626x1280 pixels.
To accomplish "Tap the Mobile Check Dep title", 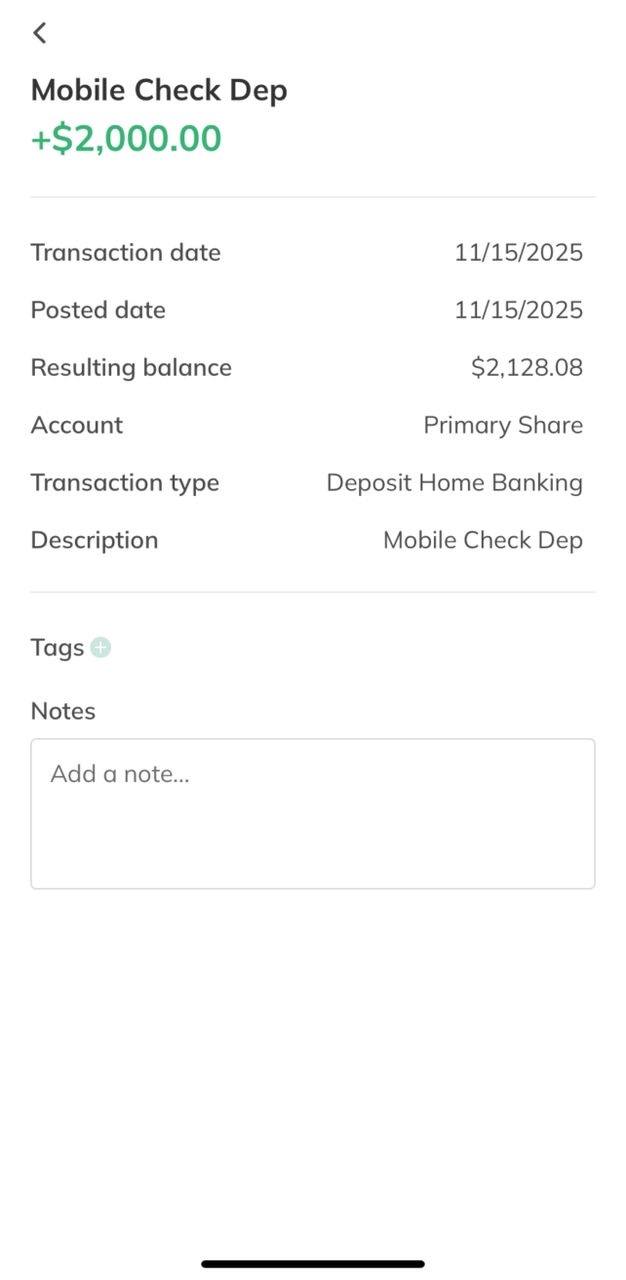I will (x=159, y=90).
